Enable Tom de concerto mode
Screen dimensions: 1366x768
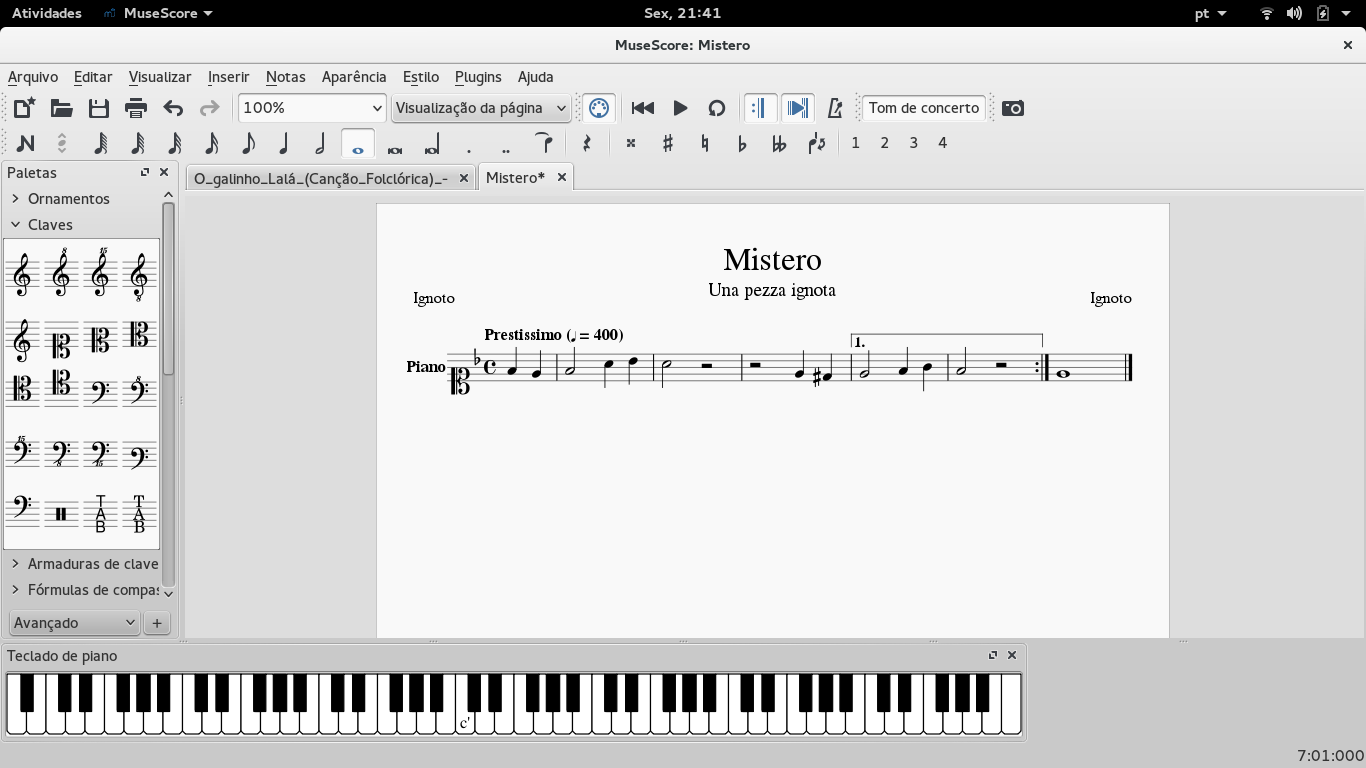[x=922, y=107]
